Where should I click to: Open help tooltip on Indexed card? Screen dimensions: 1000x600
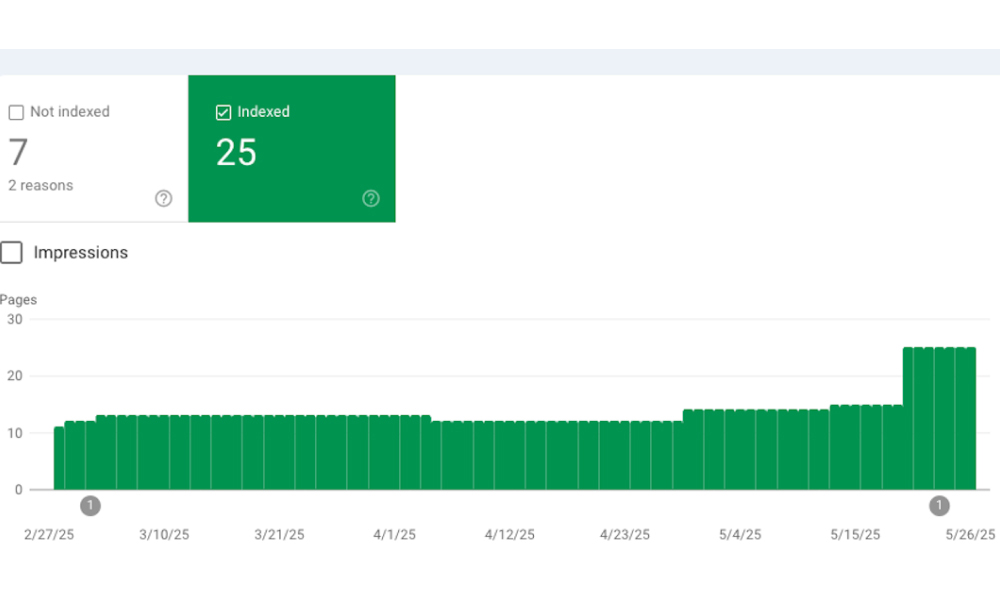(371, 199)
